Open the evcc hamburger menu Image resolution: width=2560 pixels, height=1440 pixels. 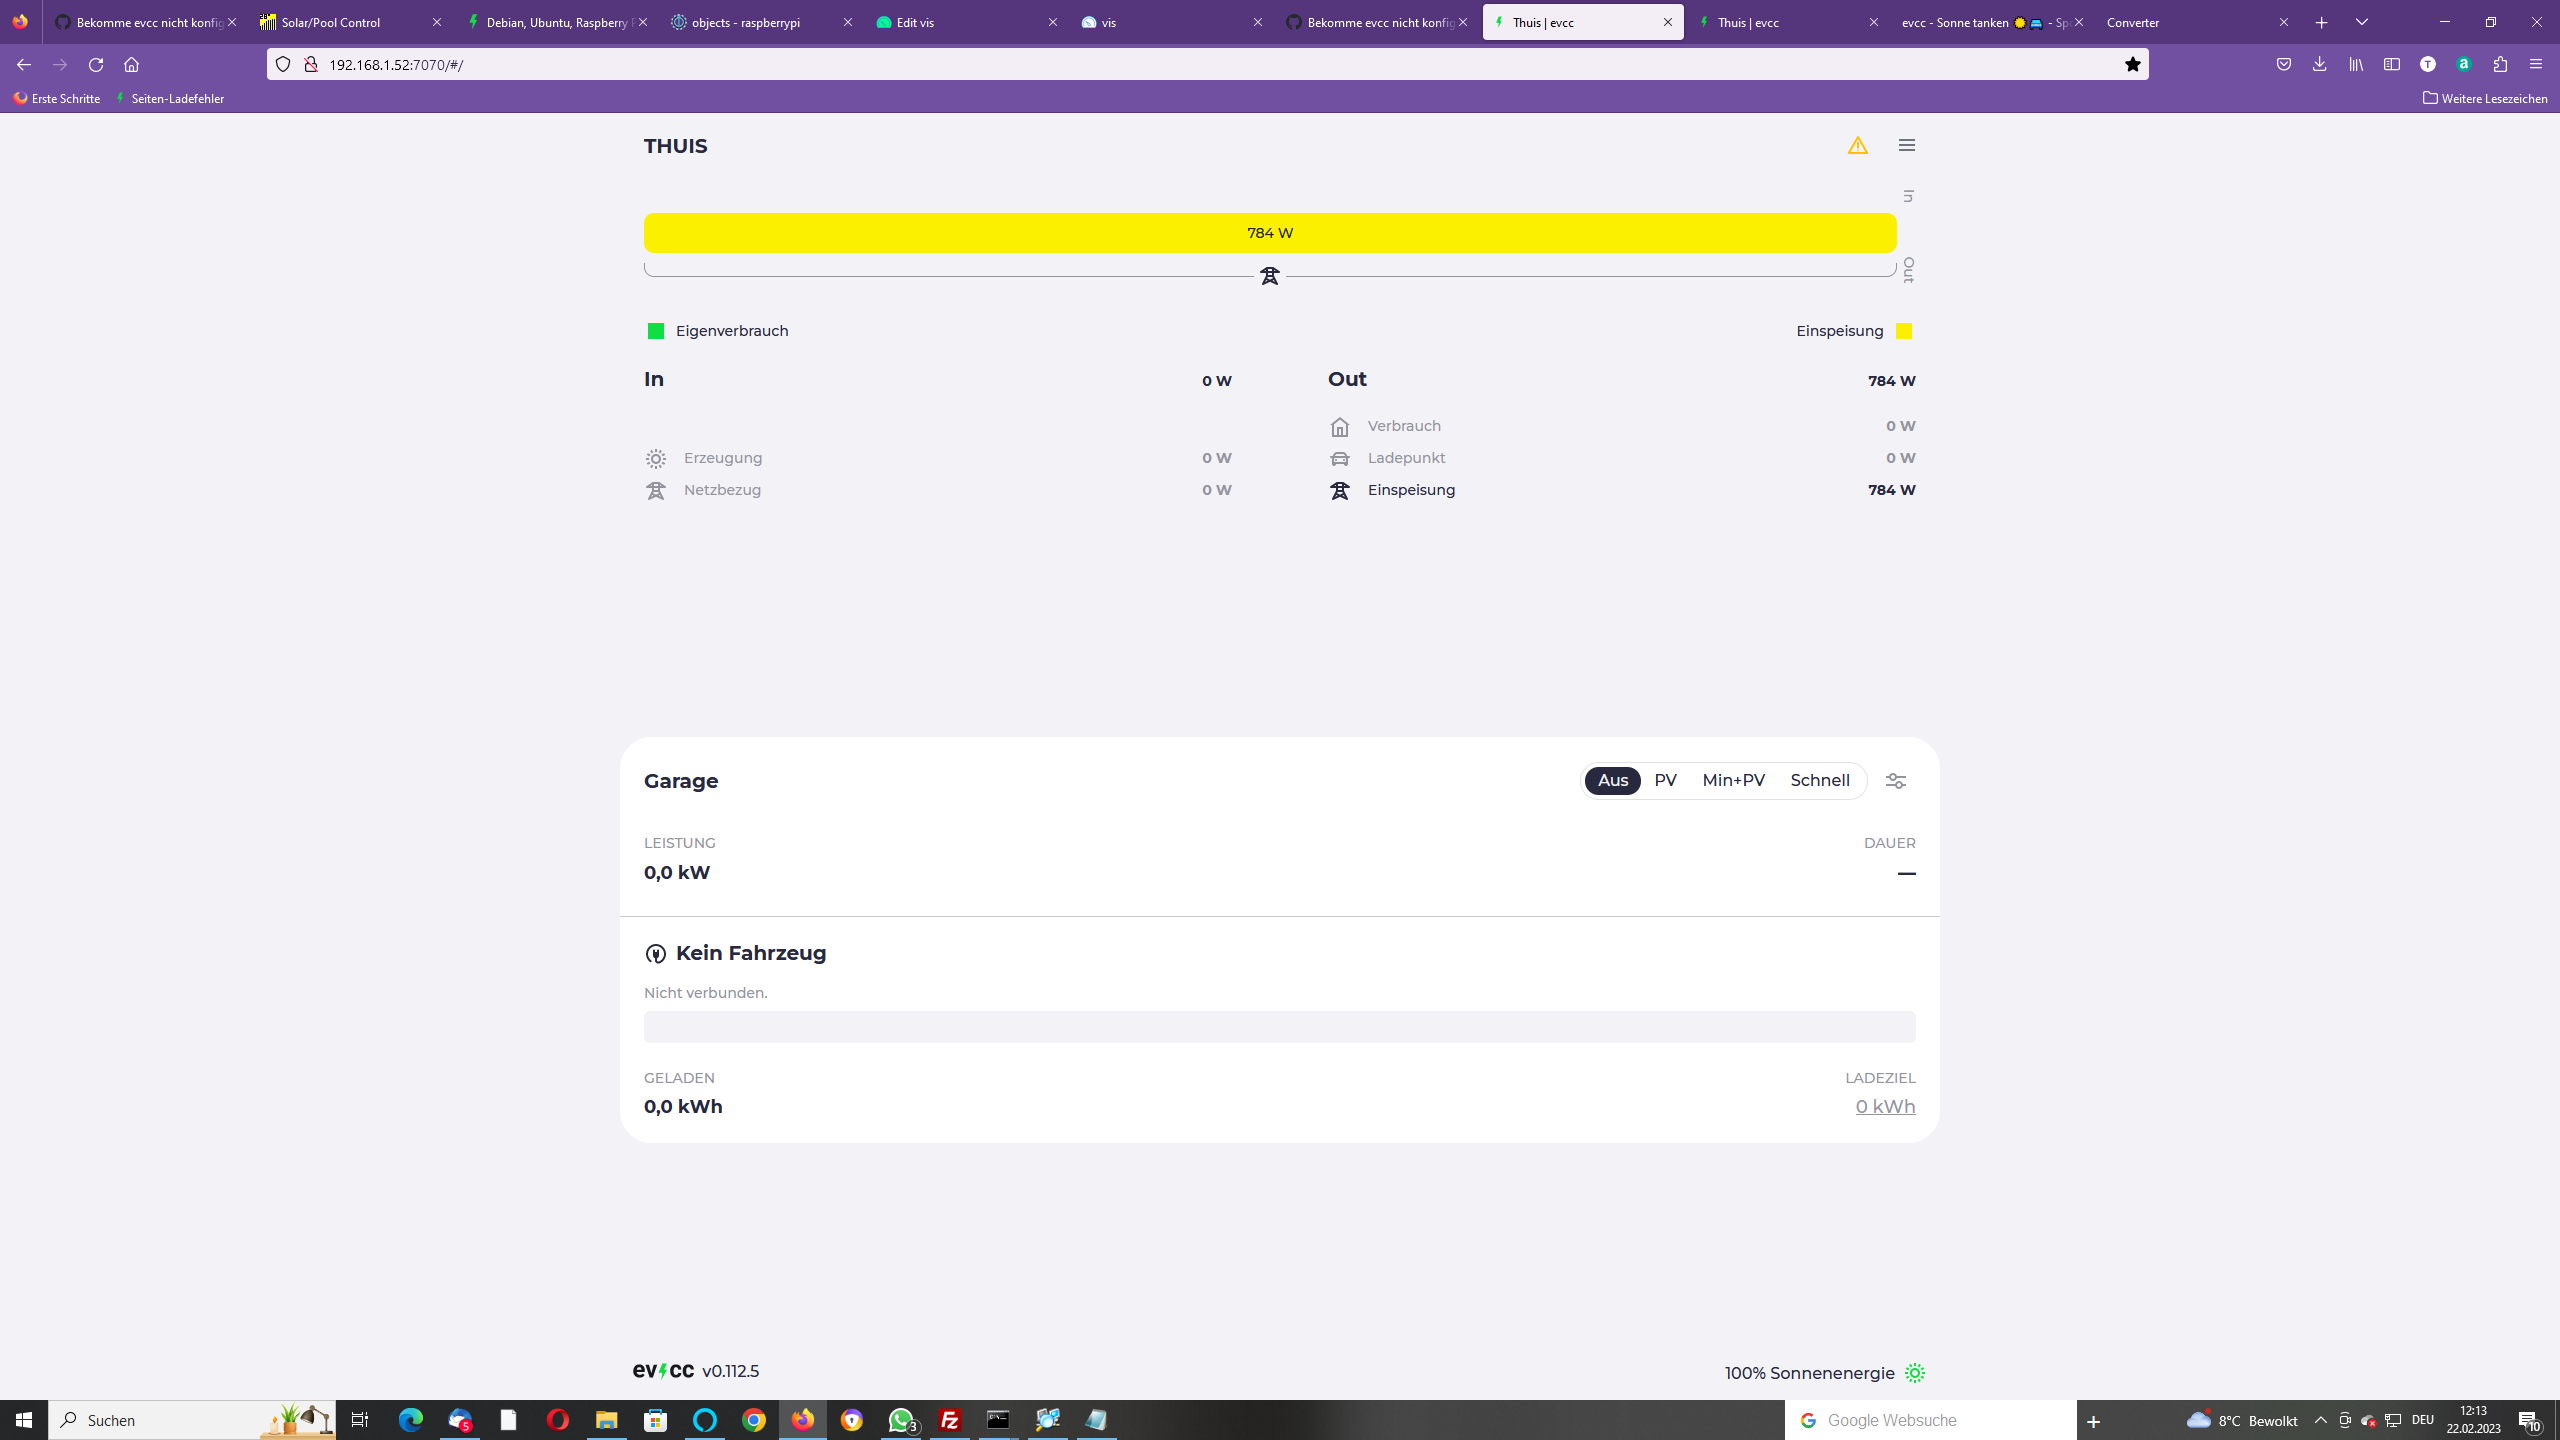(1906, 146)
